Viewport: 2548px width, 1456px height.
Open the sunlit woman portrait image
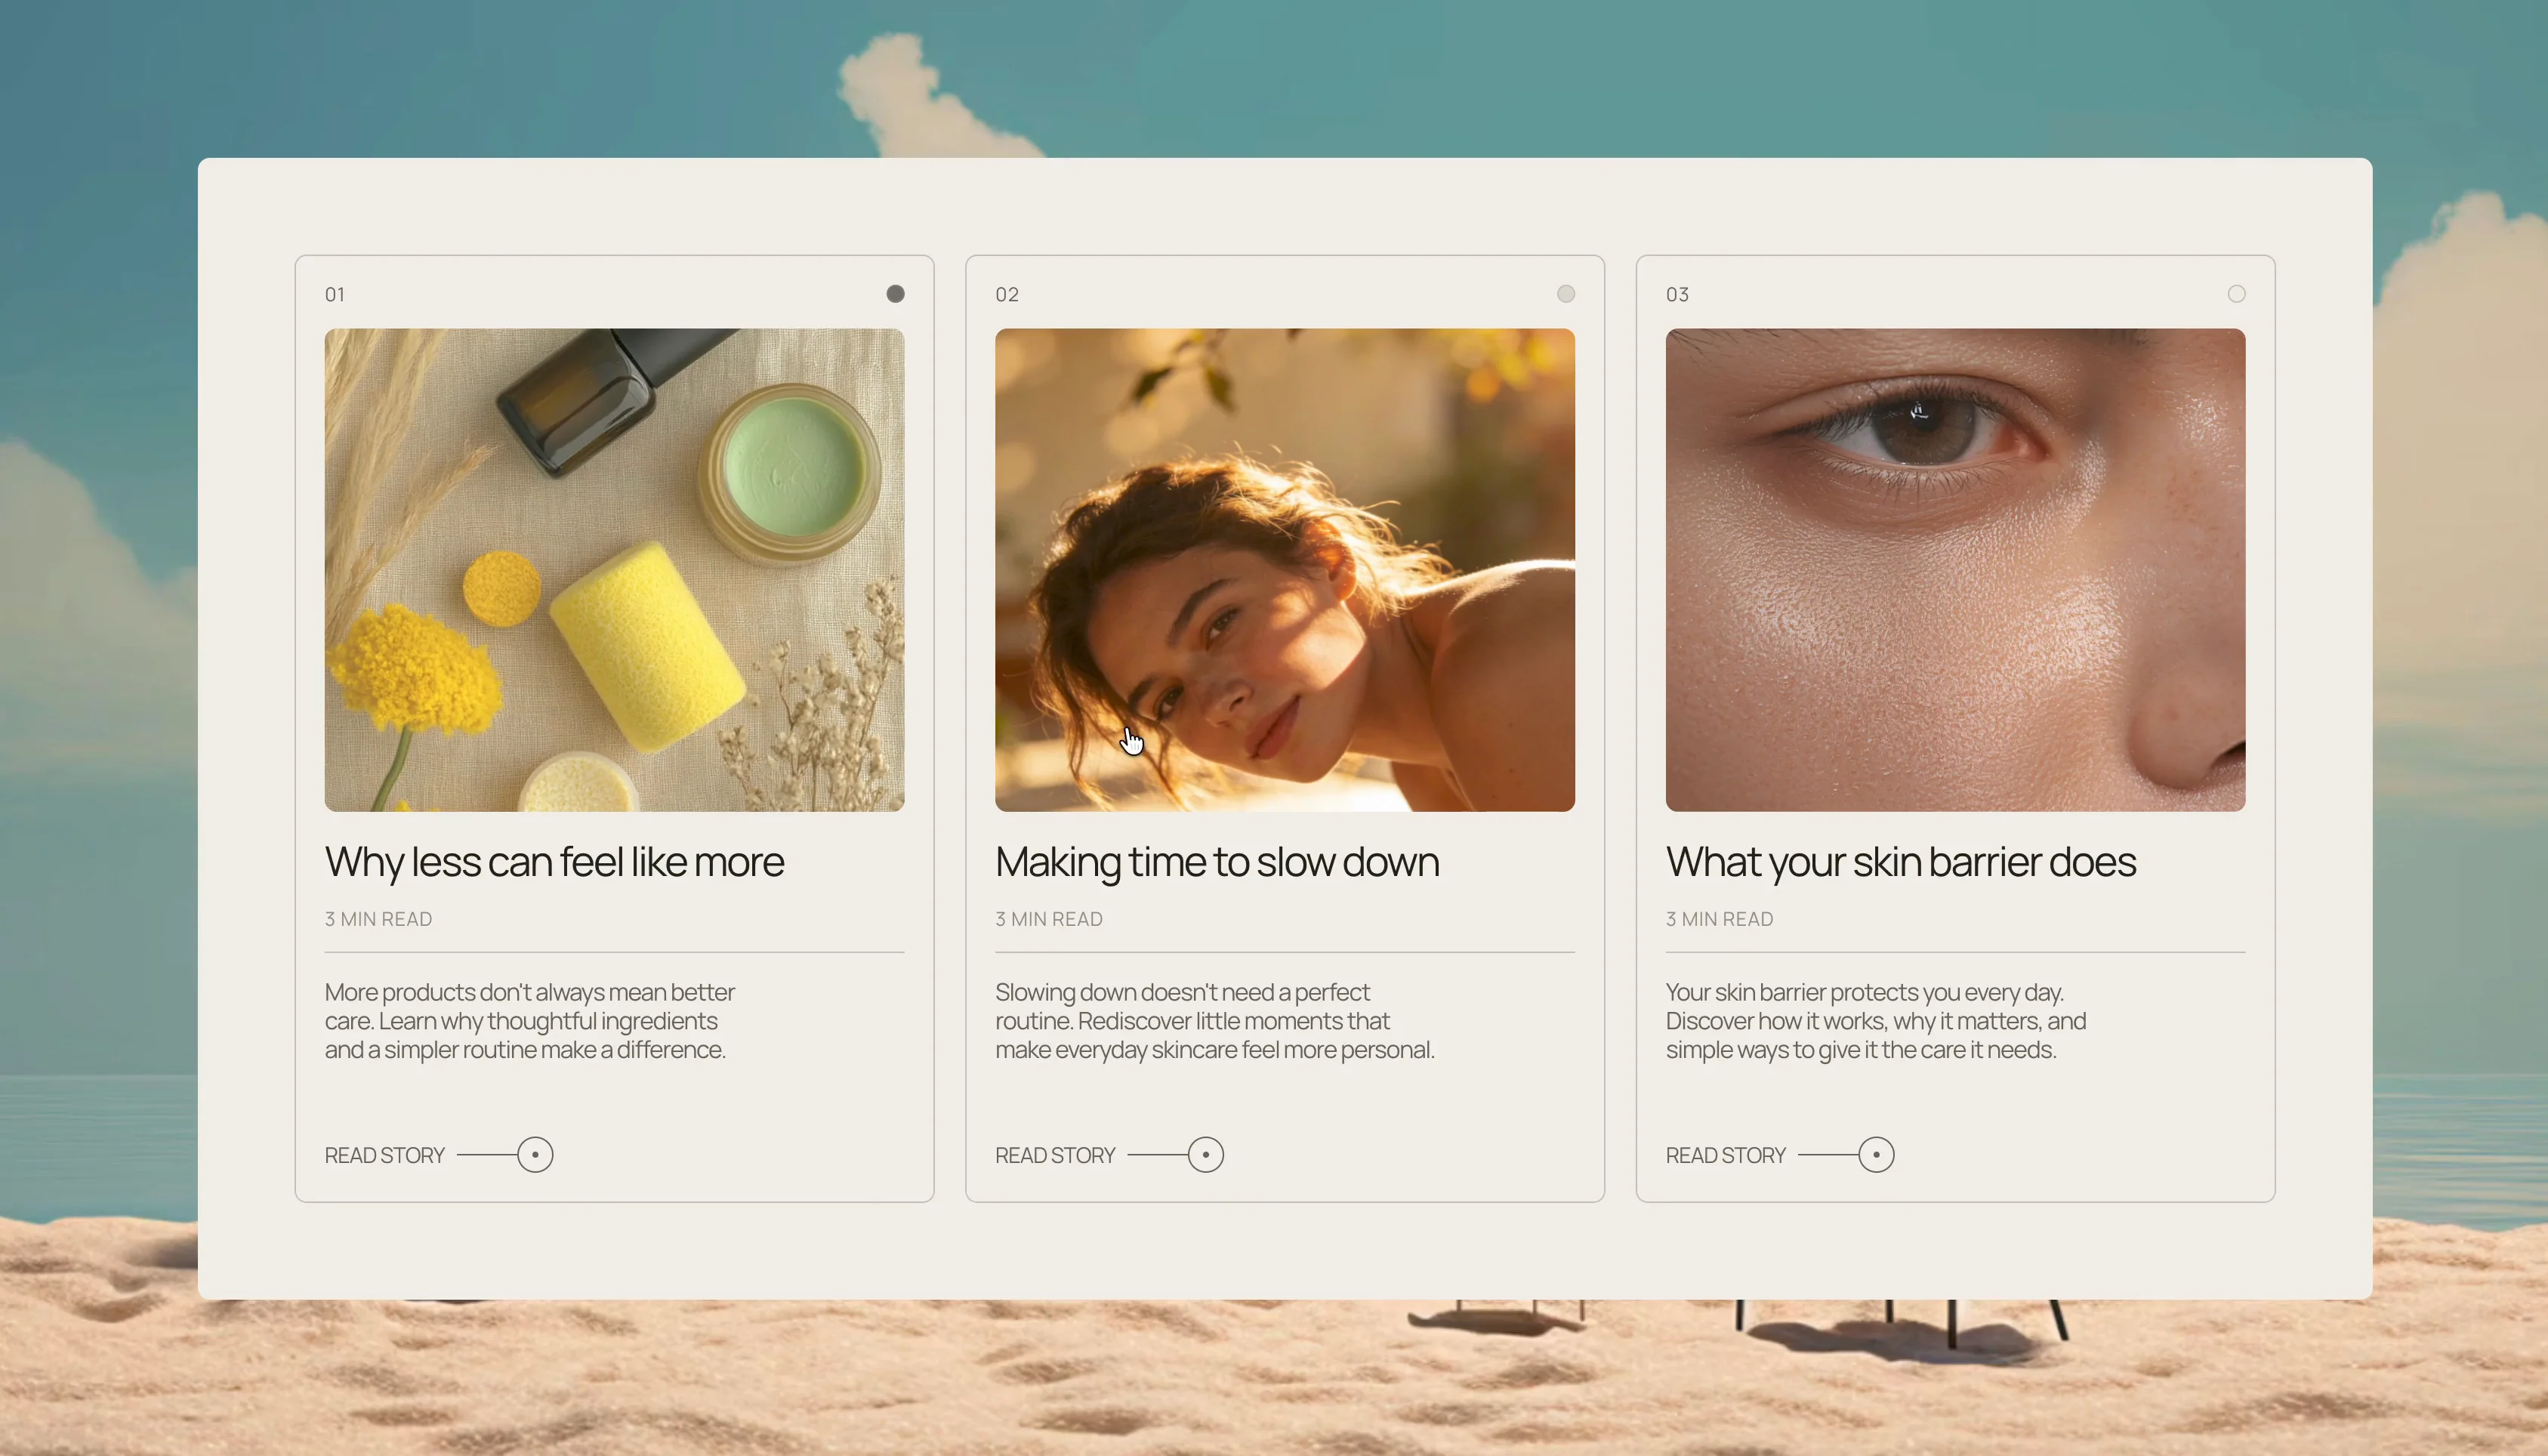[1285, 570]
